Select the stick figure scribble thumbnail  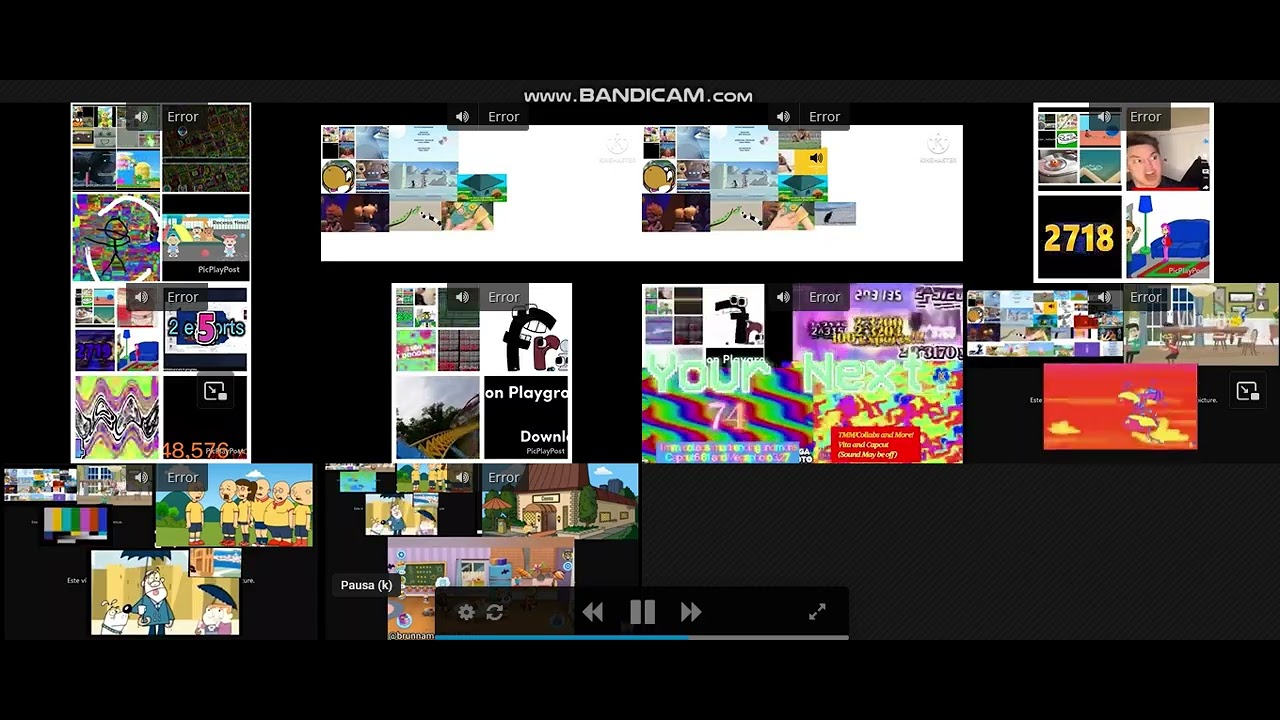click(x=116, y=238)
